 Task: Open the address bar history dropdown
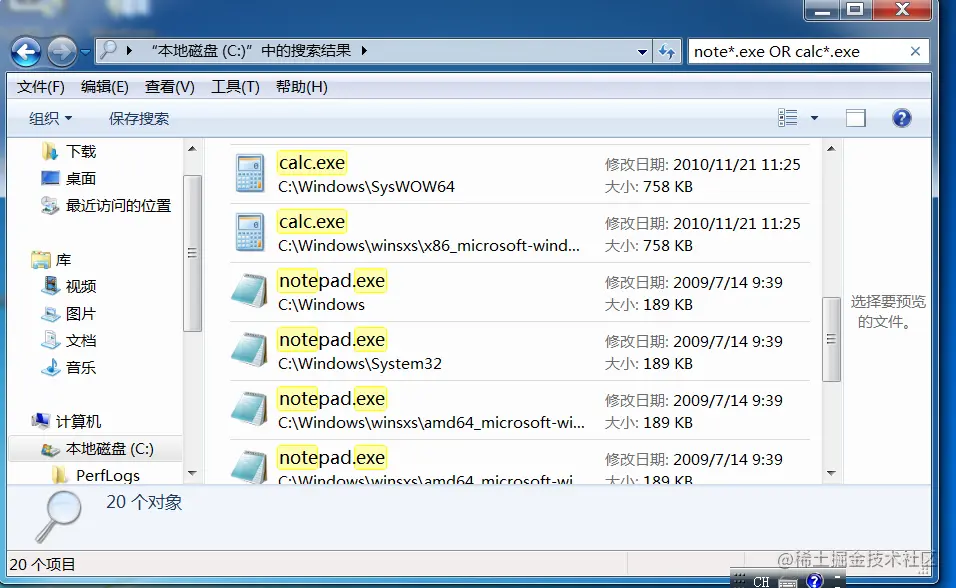[643, 51]
